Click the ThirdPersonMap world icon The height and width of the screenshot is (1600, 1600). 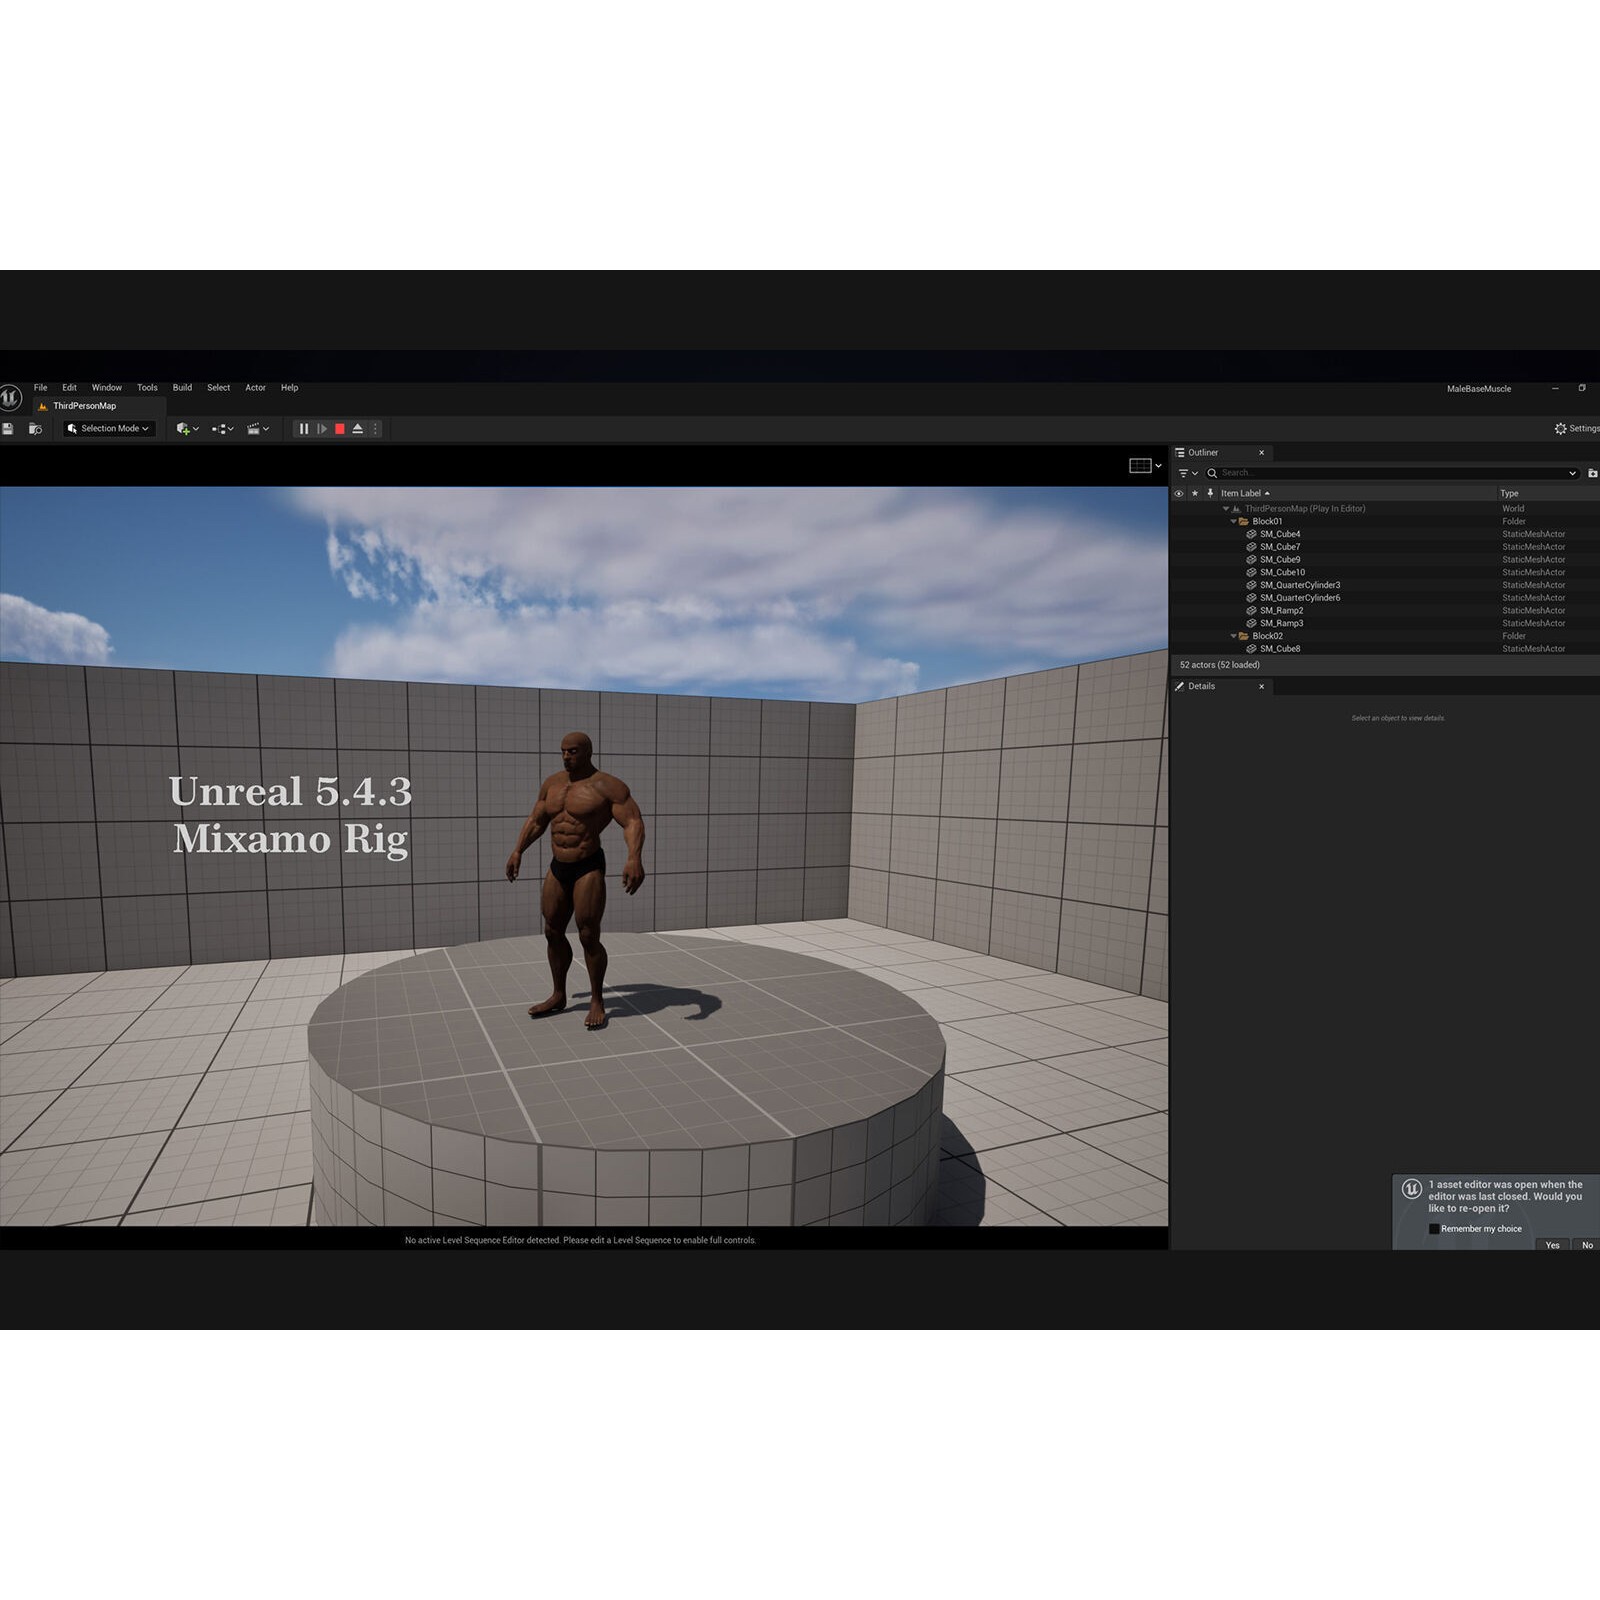1237,509
